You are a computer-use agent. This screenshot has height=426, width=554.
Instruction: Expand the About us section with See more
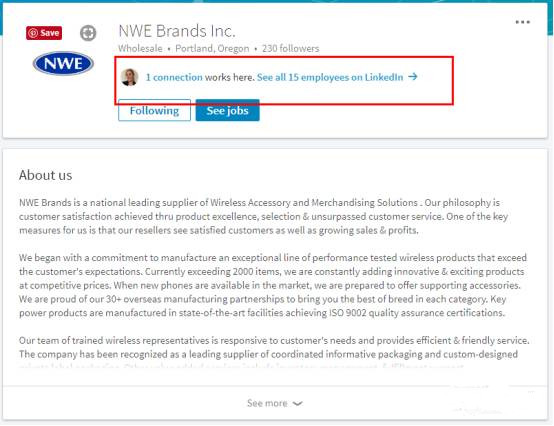coord(275,403)
